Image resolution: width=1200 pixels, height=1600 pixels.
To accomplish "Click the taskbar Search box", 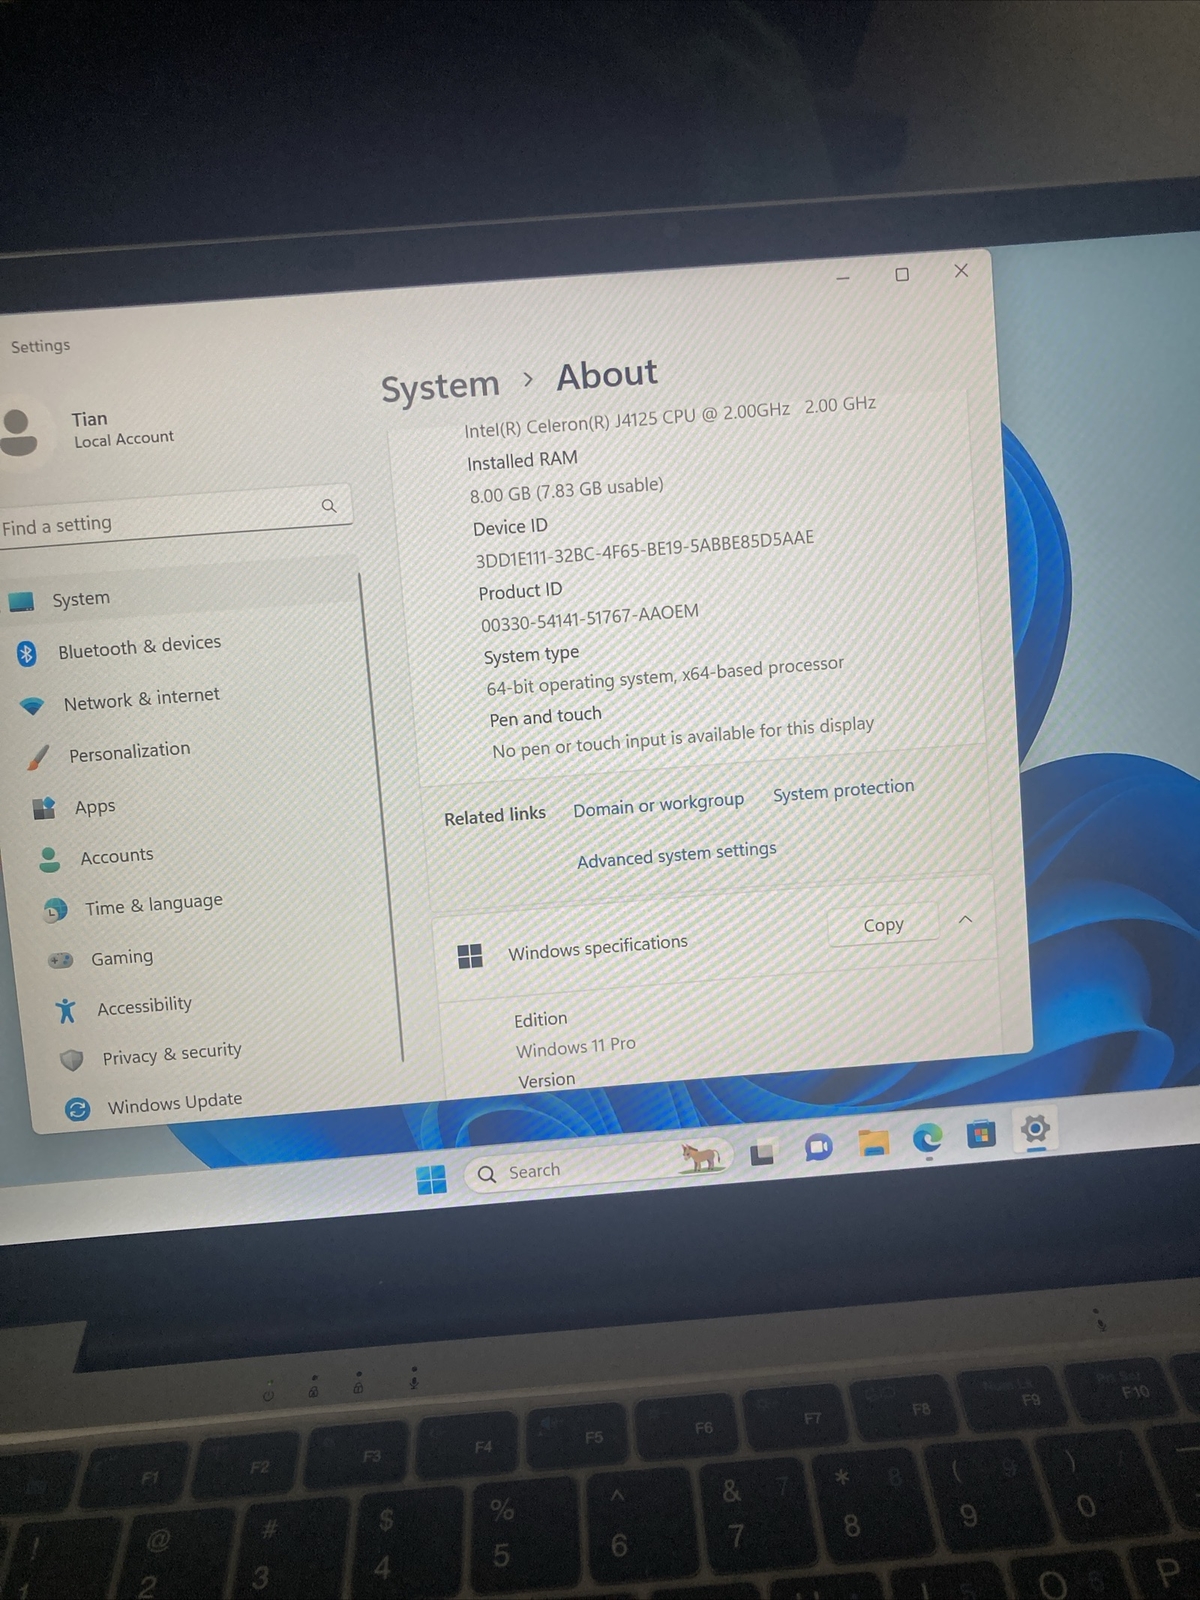I will pos(598,1166).
